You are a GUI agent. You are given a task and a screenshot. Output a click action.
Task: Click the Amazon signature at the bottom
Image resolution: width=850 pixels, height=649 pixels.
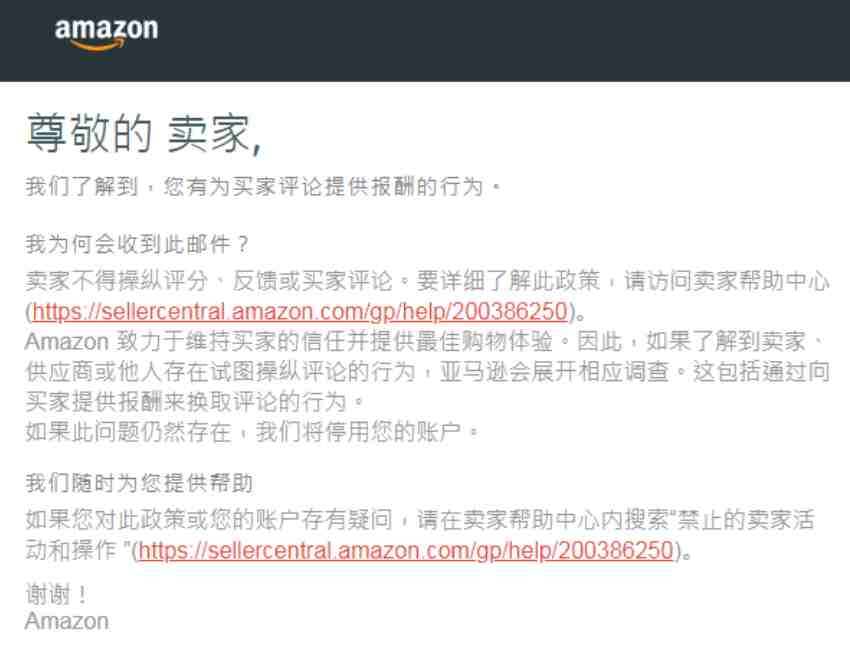67,621
